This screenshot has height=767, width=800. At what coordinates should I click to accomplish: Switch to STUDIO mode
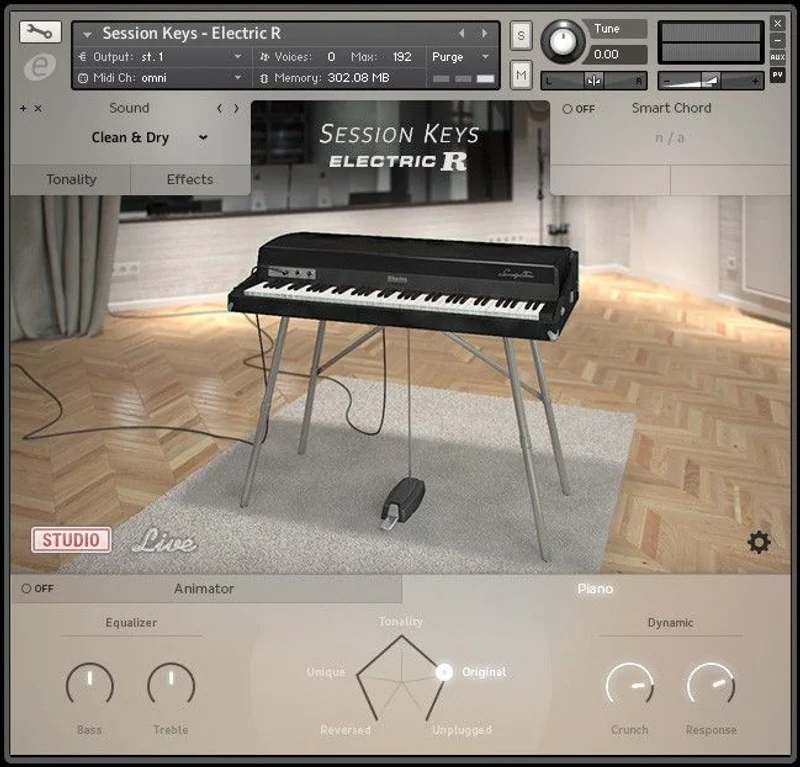pos(71,540)
